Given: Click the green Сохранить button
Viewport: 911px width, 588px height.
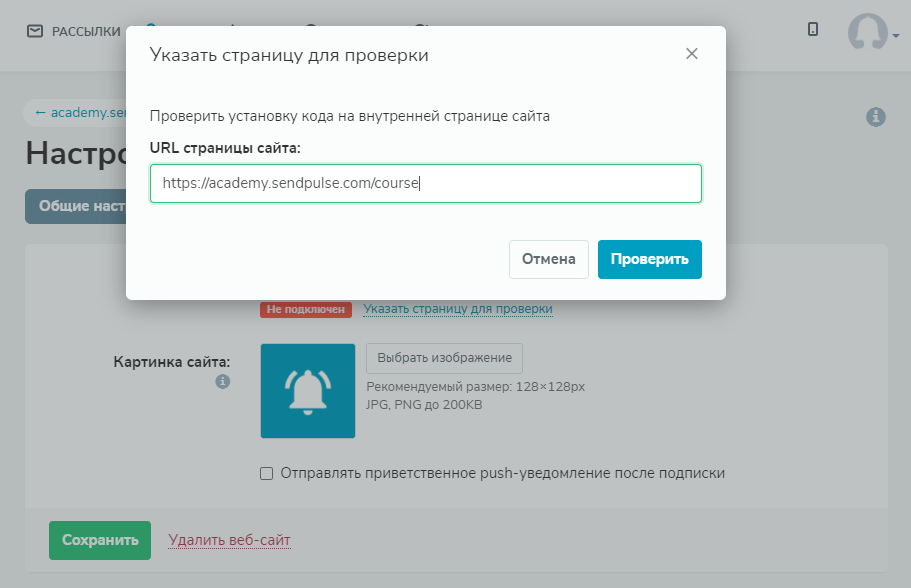Looking at the screenshot, I should 100,540.
